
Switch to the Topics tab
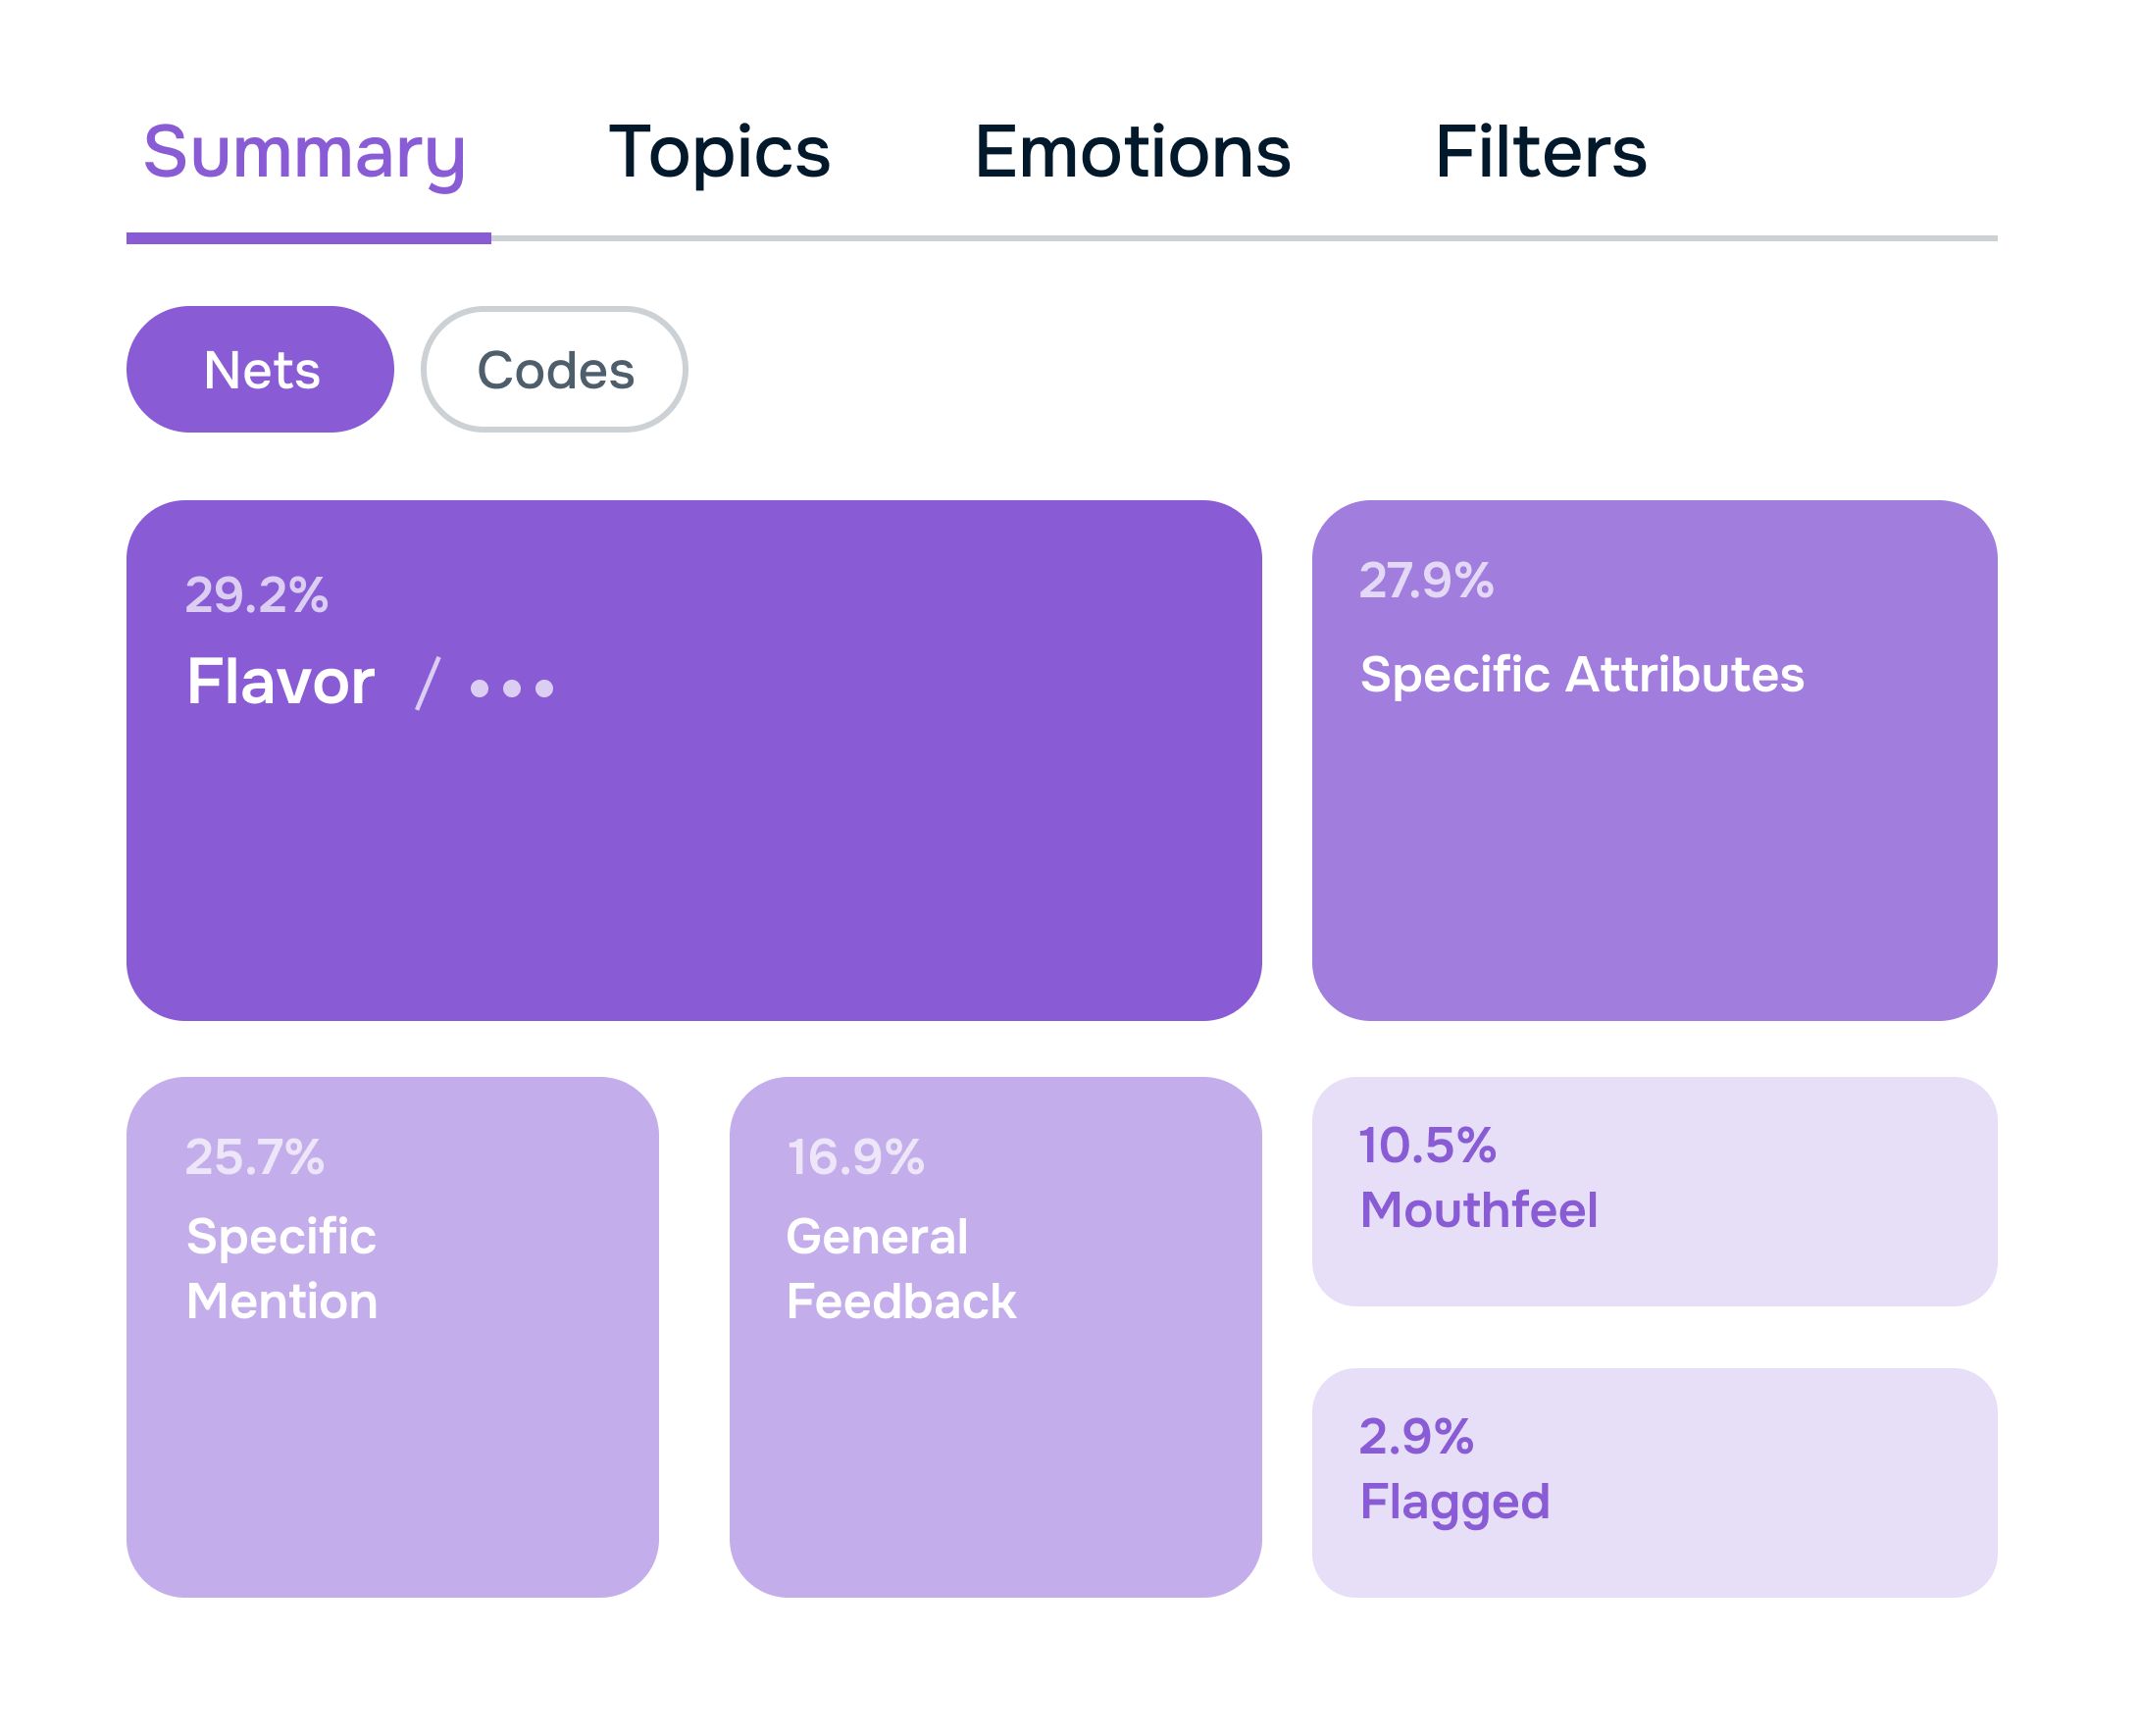point(719,152)
